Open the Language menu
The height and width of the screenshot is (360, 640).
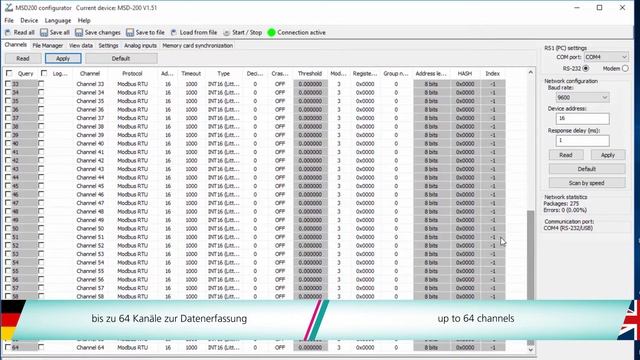[x=58, y=20]
